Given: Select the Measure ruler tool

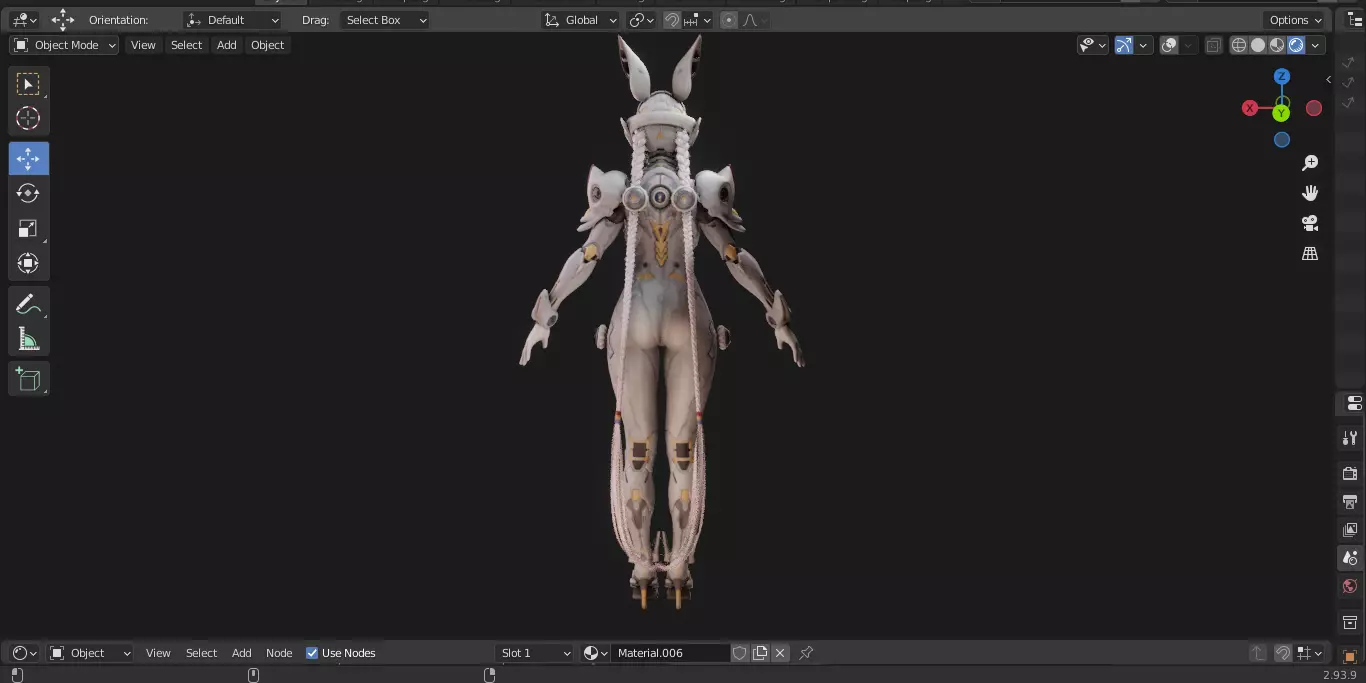Looking at the screenshot, I should [x=28, y=338].
